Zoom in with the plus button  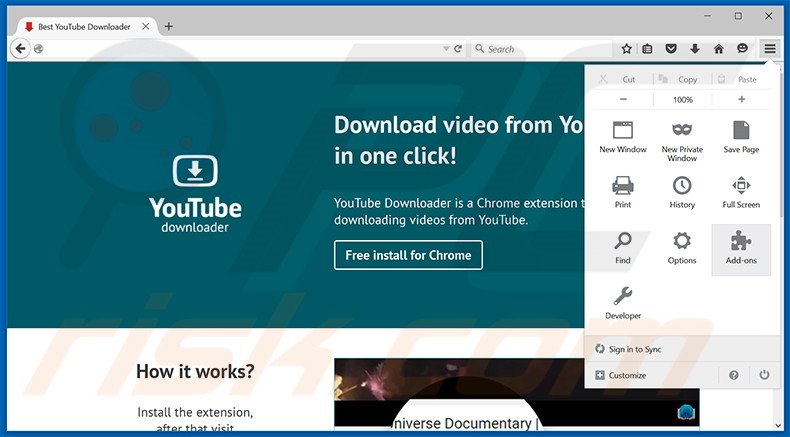pyautogui.click(x=741, y=99)
